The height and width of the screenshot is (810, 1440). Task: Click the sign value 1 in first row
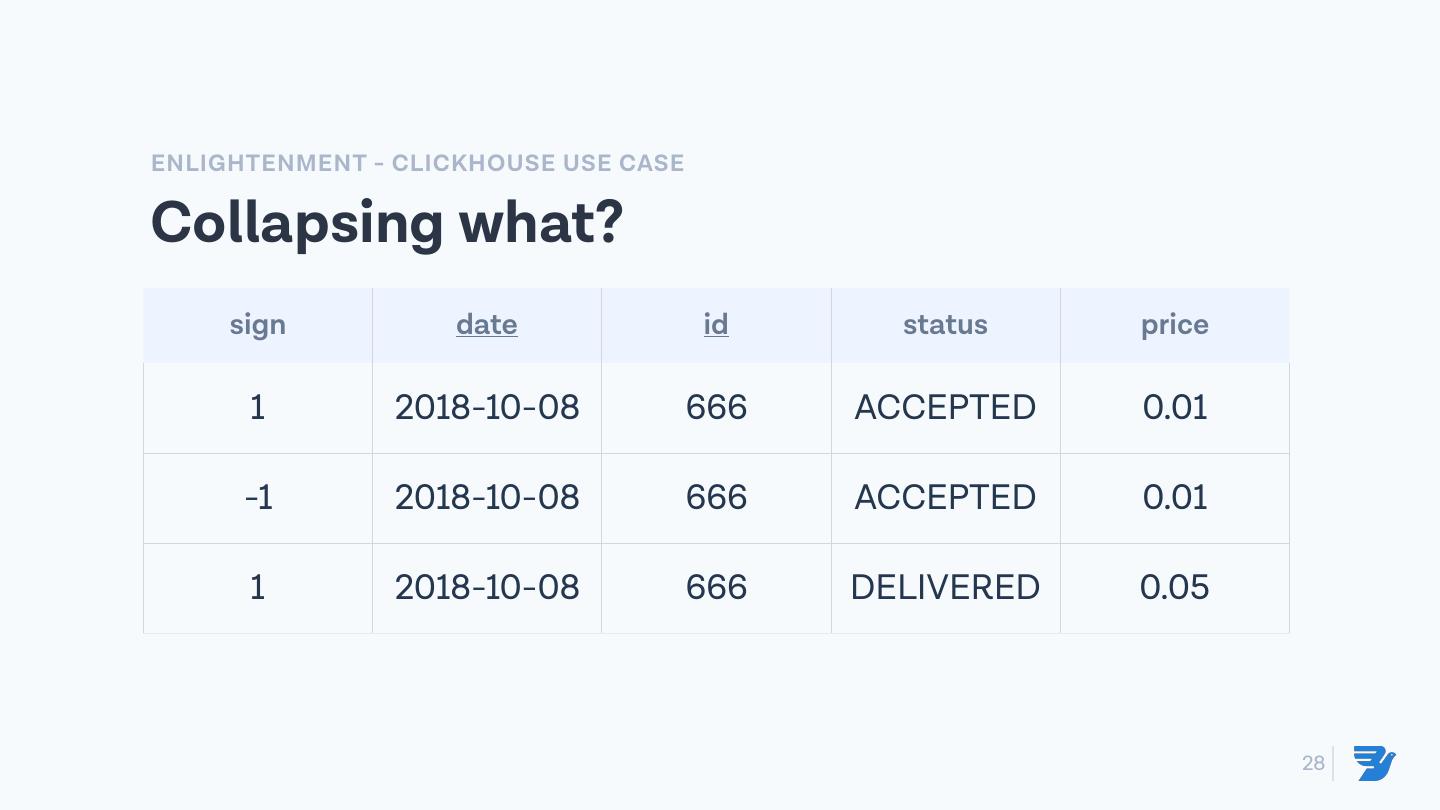click(x=258, y=408)
